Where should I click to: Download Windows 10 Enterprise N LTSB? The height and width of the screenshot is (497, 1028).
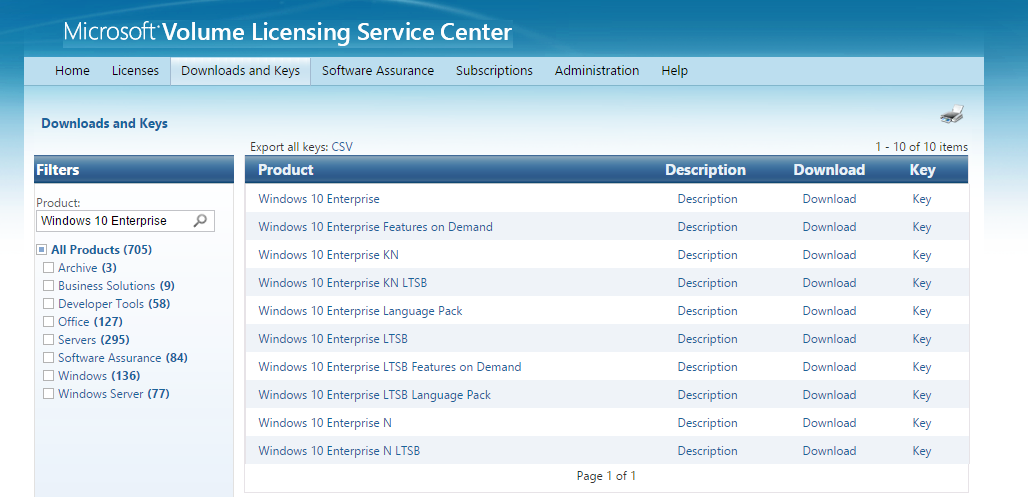pos(829,451)
